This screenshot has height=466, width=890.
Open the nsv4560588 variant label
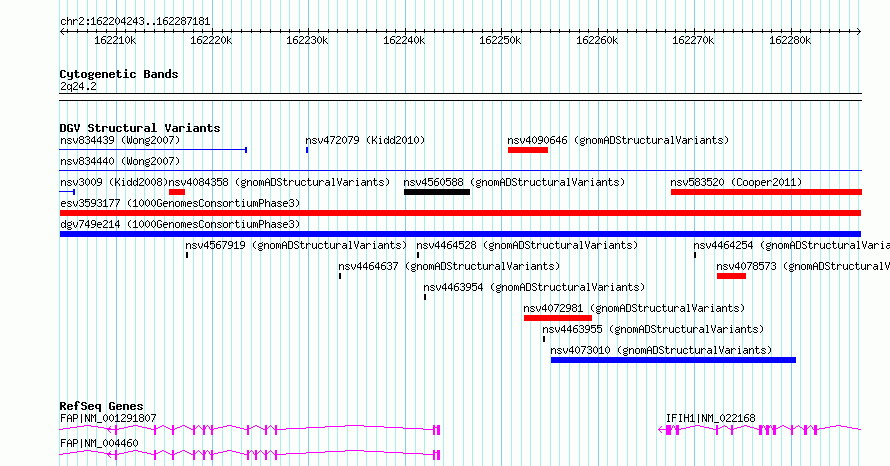(x=514, y=182)
